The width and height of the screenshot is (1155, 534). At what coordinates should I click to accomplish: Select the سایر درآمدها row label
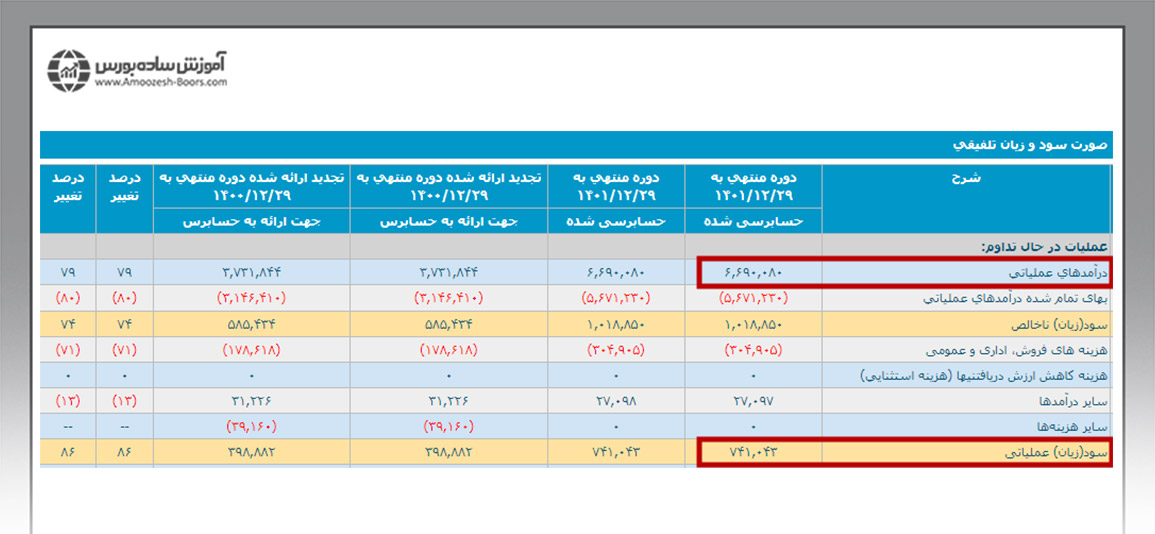1072,401
